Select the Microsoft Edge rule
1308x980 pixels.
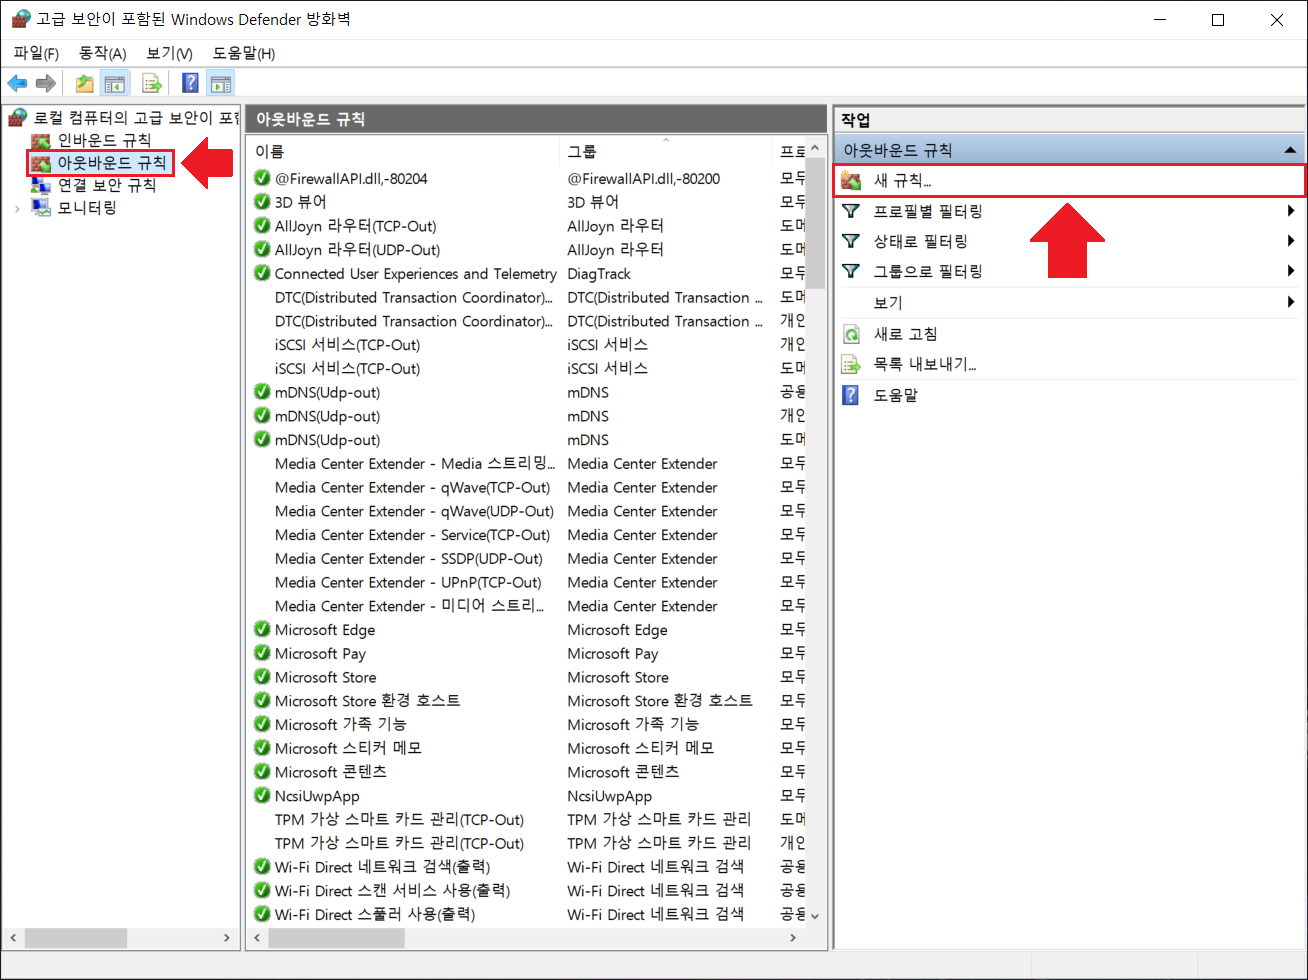[325, 630]
